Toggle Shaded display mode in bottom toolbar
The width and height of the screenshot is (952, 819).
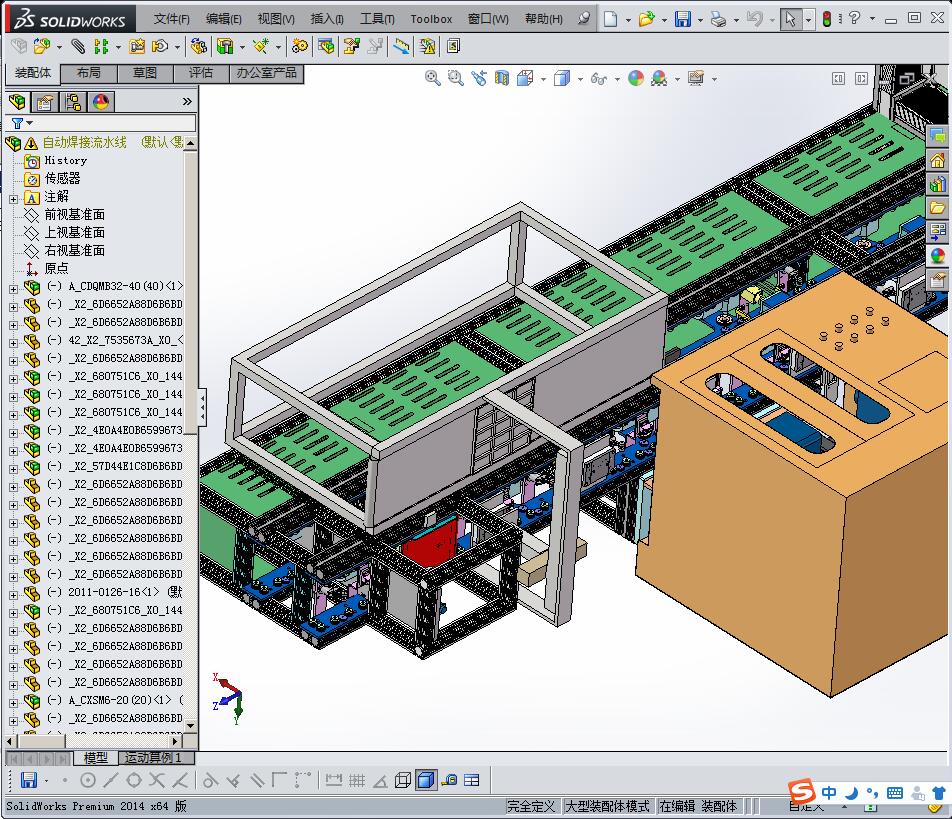(x=426, y=780)
